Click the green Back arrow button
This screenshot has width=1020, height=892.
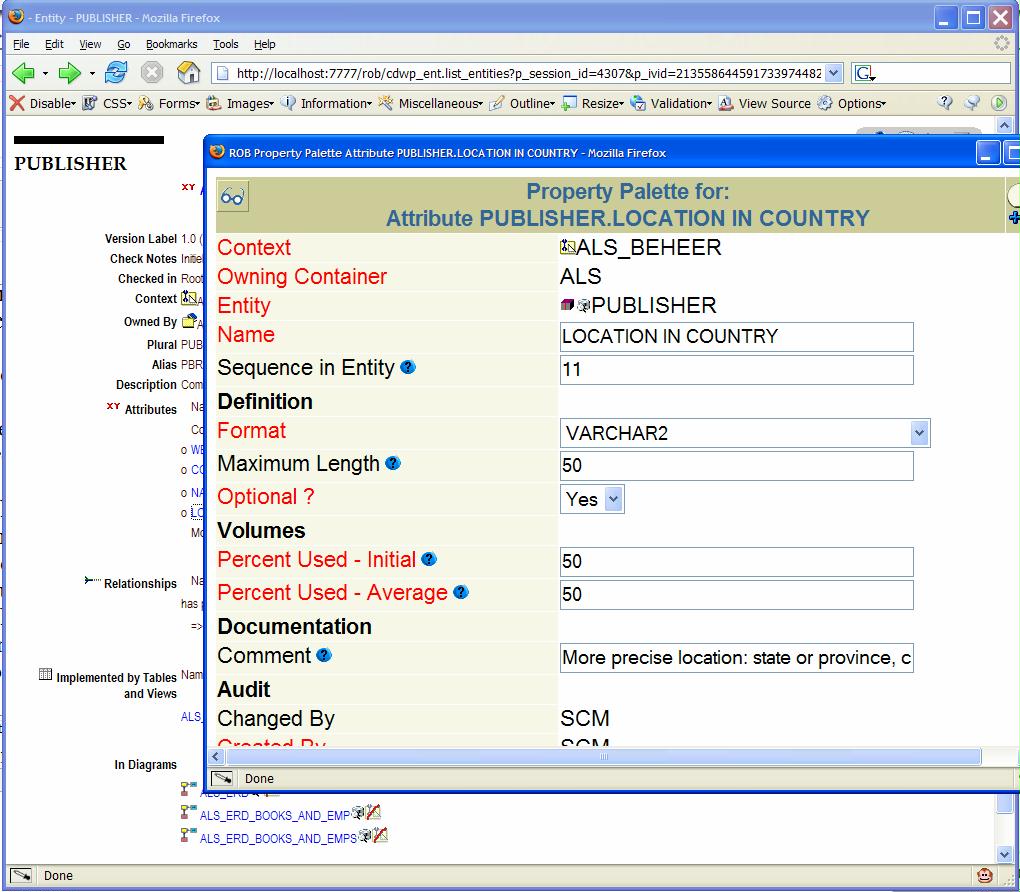(x=23, y=73)
